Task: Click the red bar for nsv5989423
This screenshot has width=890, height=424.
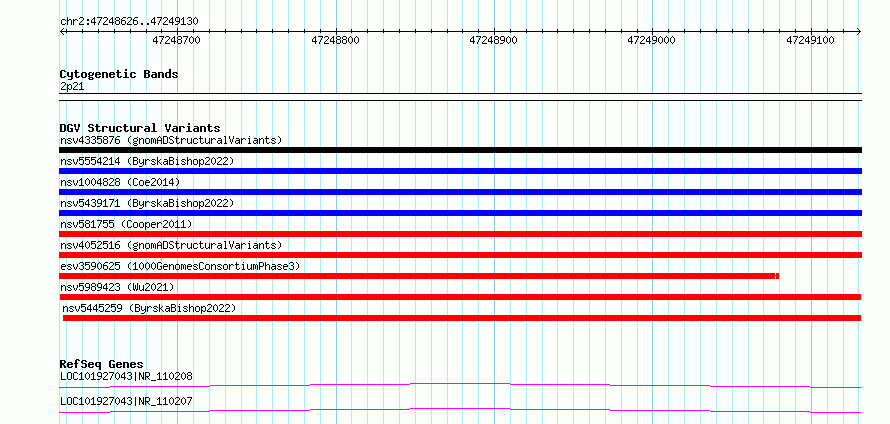Action: tap(460, 297)
